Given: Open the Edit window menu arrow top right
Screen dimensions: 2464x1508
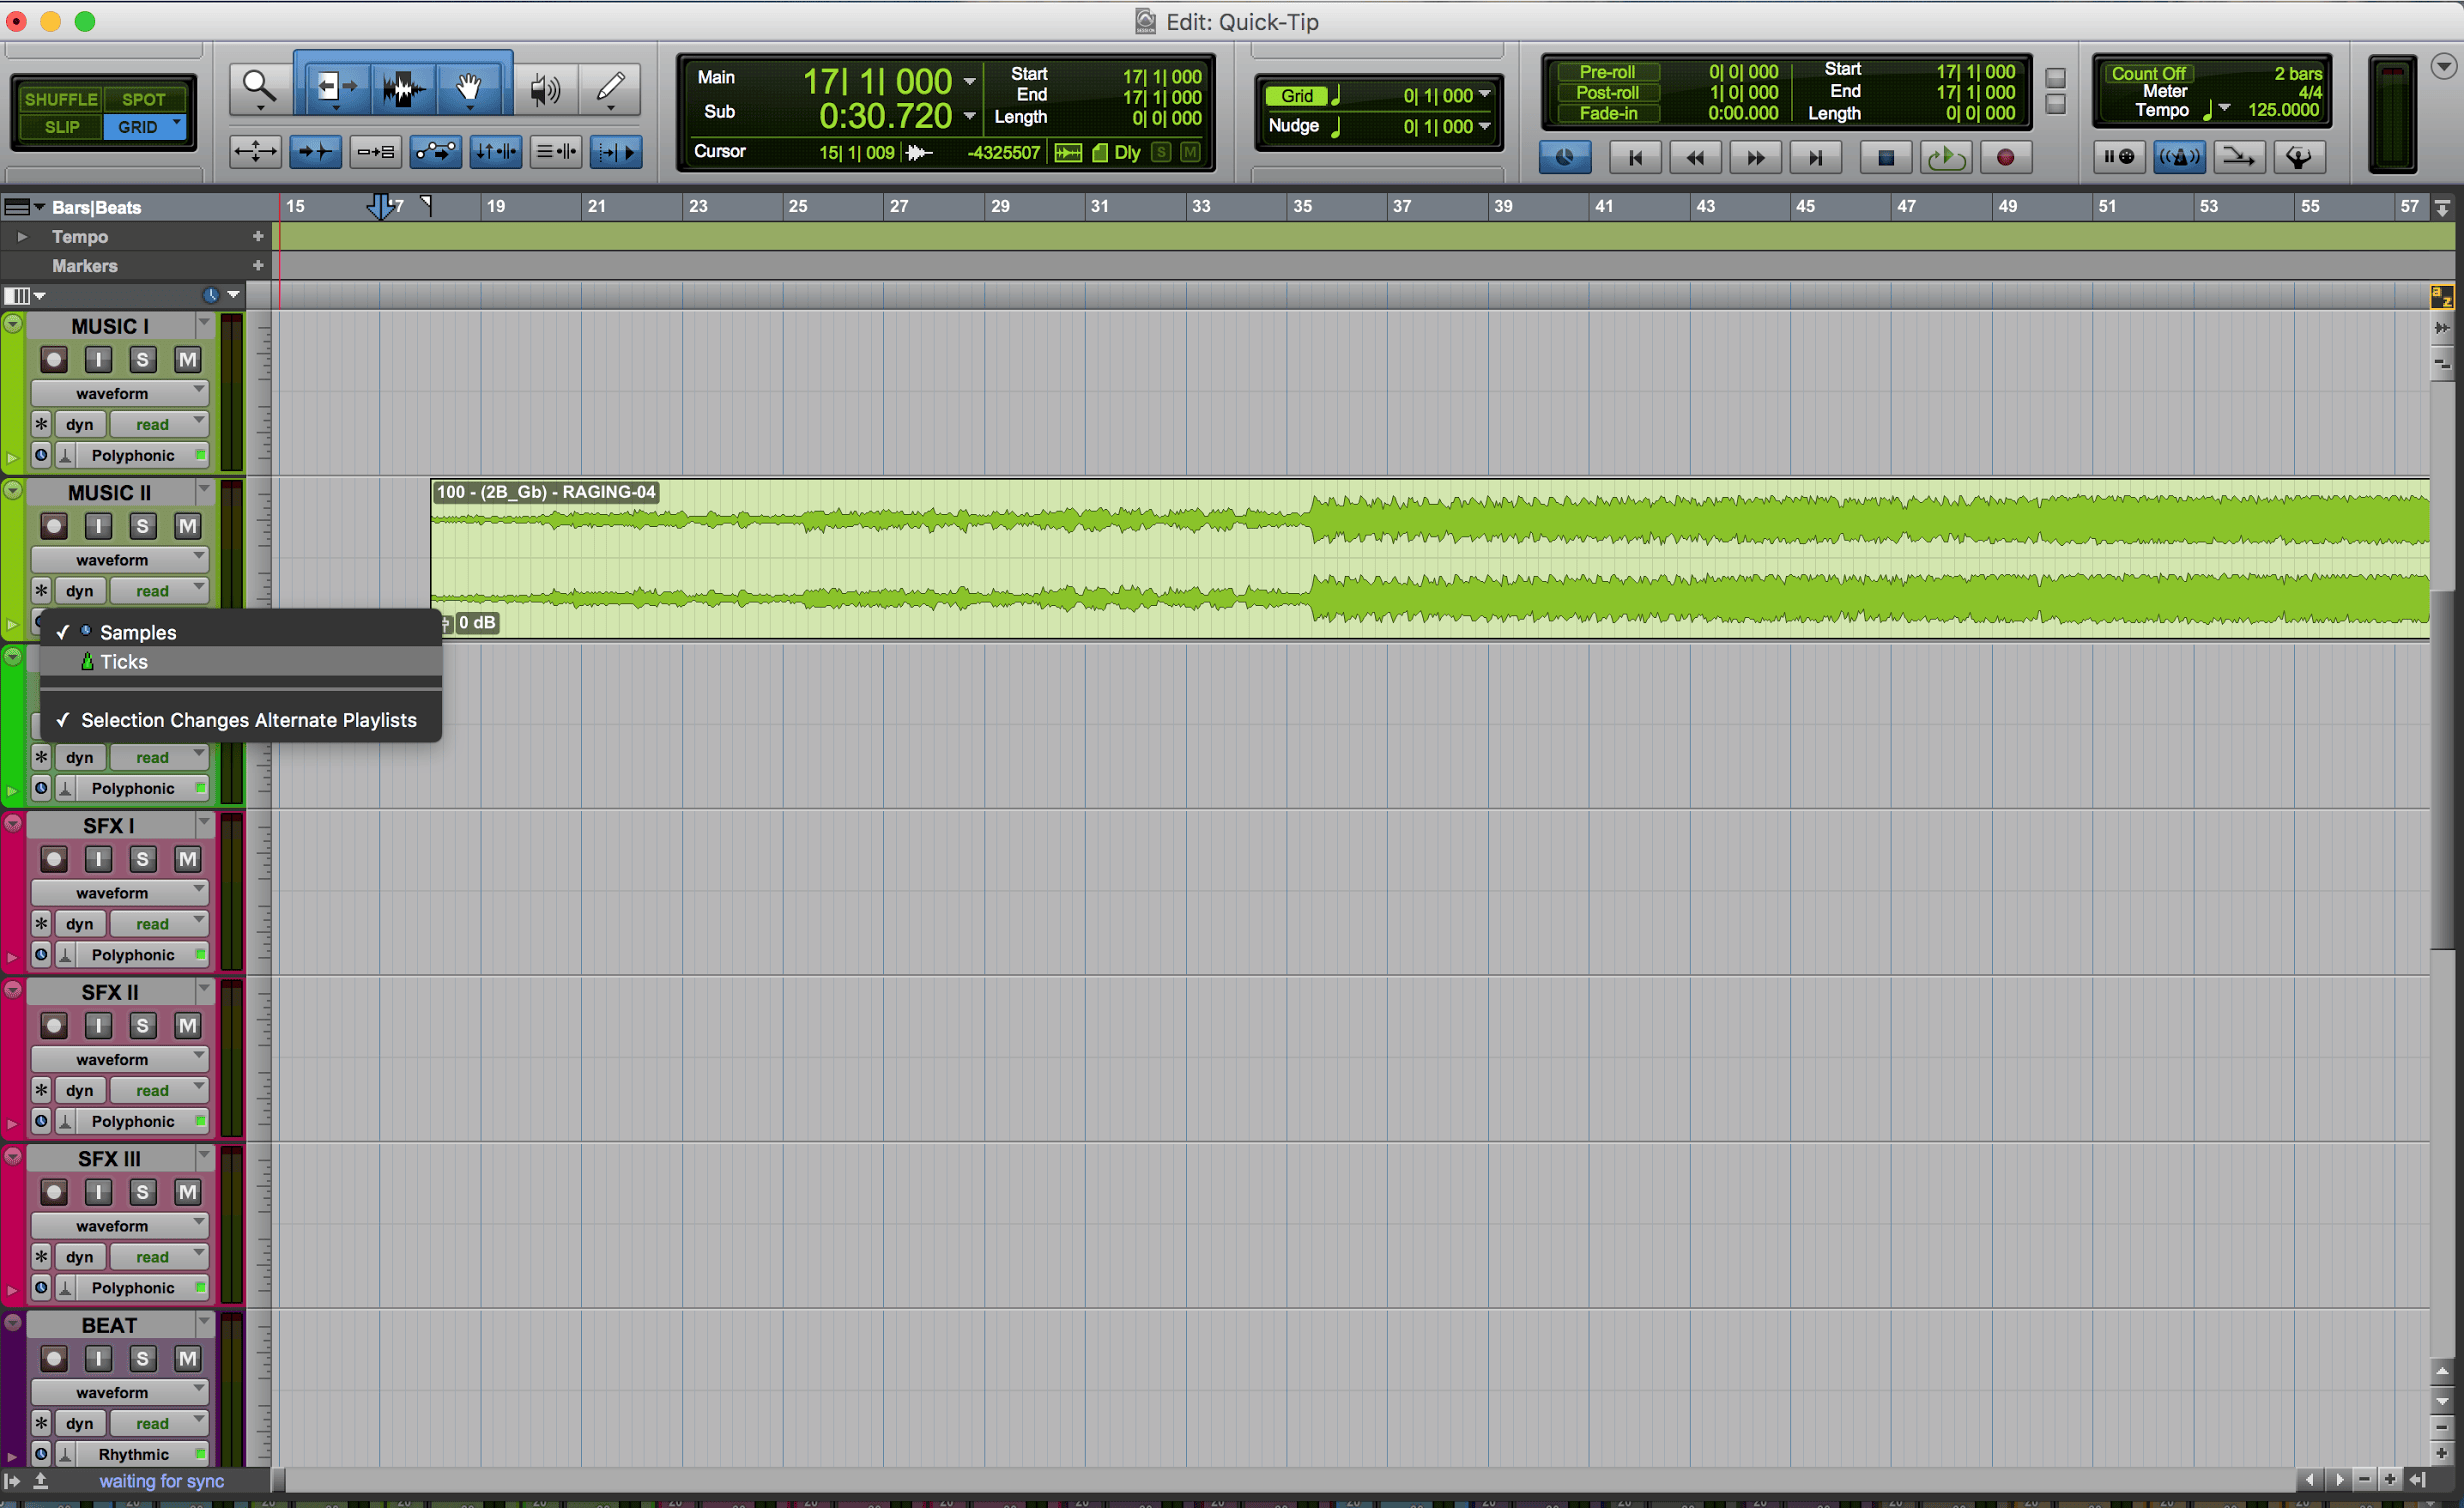Looking at the screenshot, I should tap(2443, 66).
